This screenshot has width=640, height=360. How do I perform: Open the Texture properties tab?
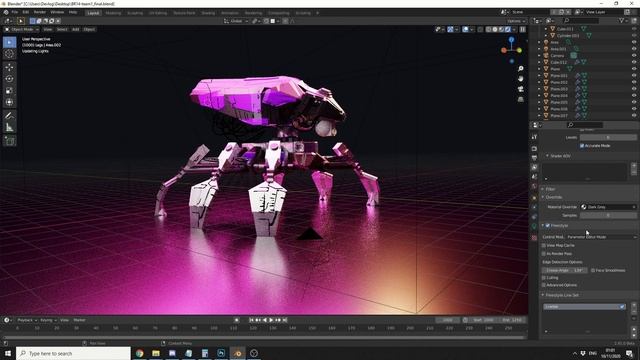click(x=534, y=238)
